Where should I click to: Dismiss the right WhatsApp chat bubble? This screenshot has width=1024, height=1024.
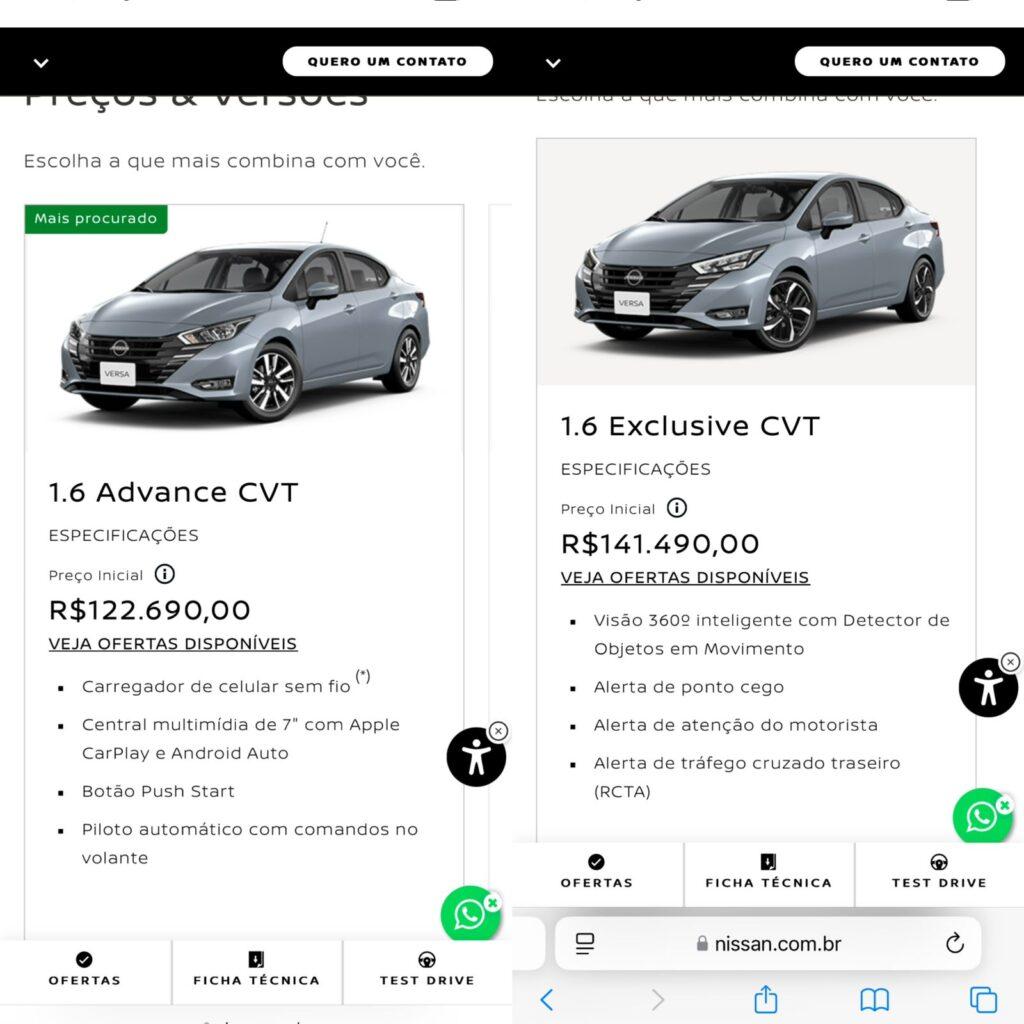(1004, 804)
